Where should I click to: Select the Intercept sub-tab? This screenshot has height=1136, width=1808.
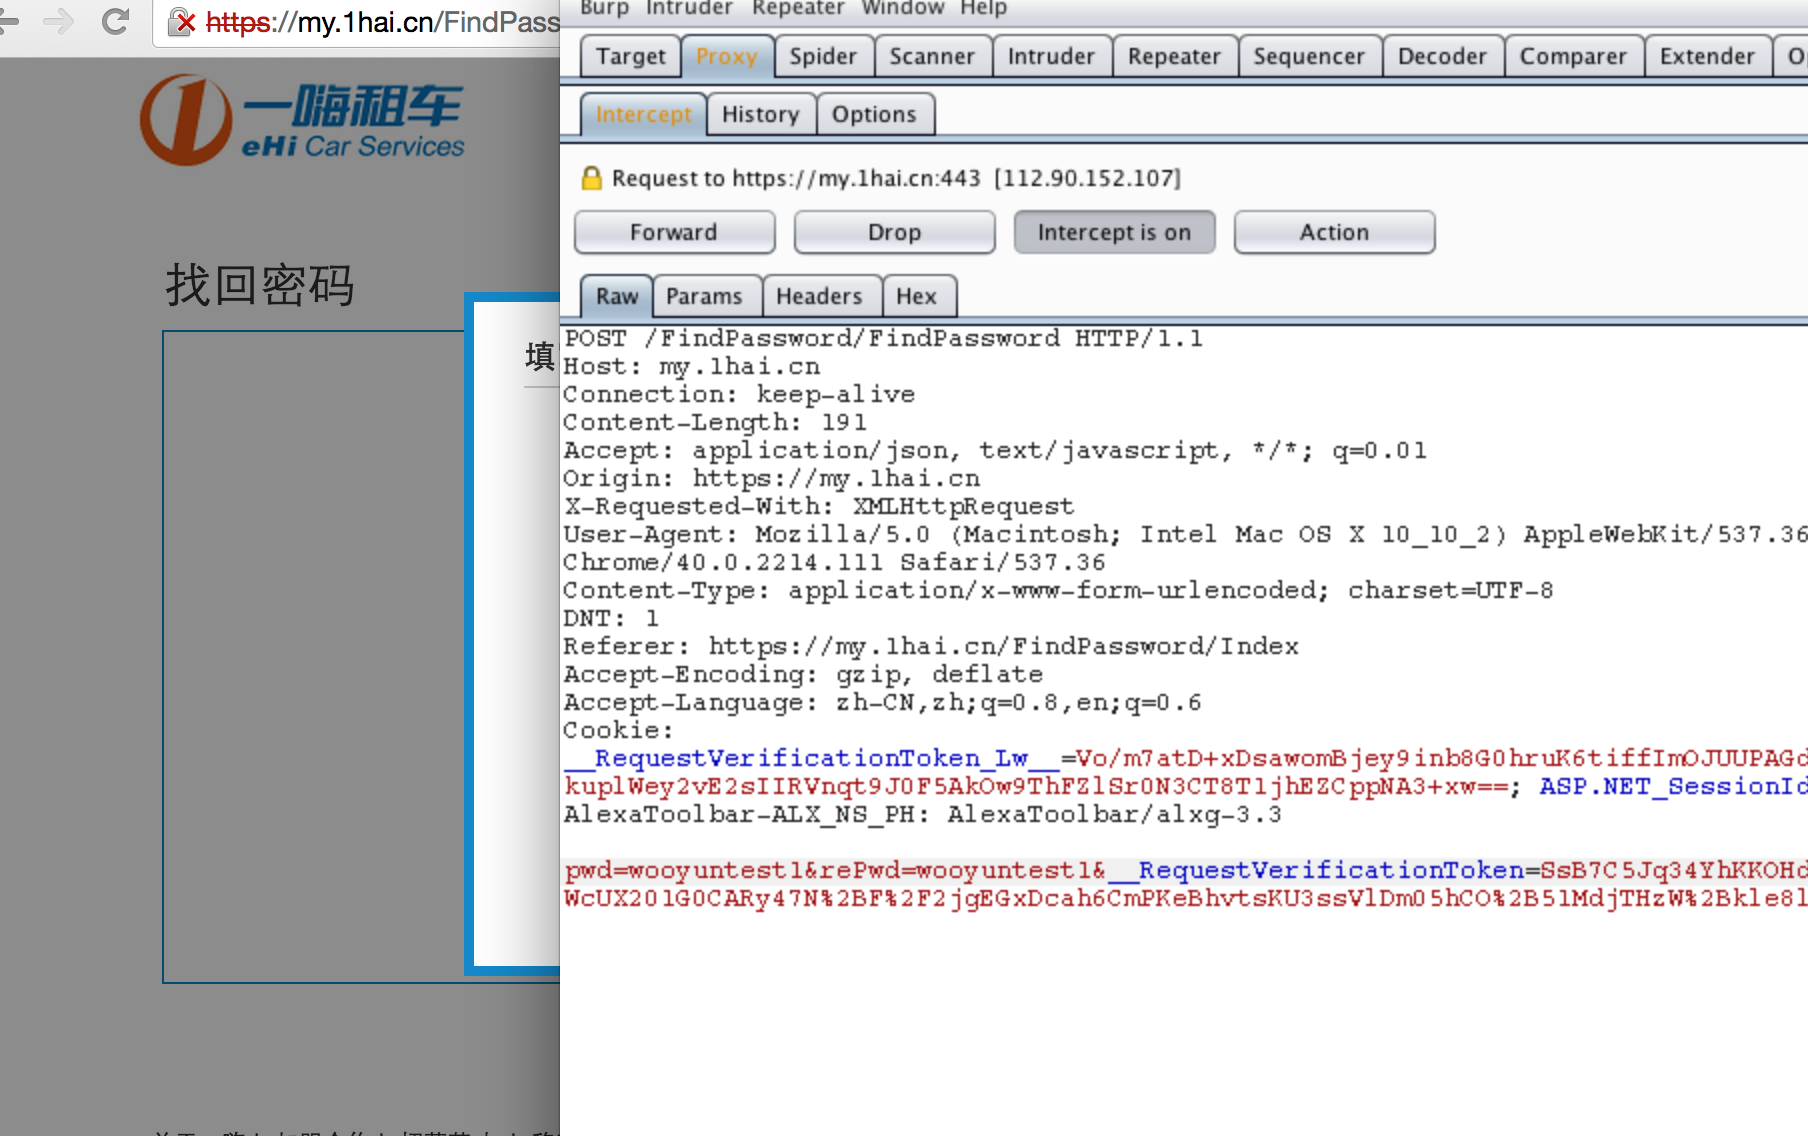click(644, 114)
